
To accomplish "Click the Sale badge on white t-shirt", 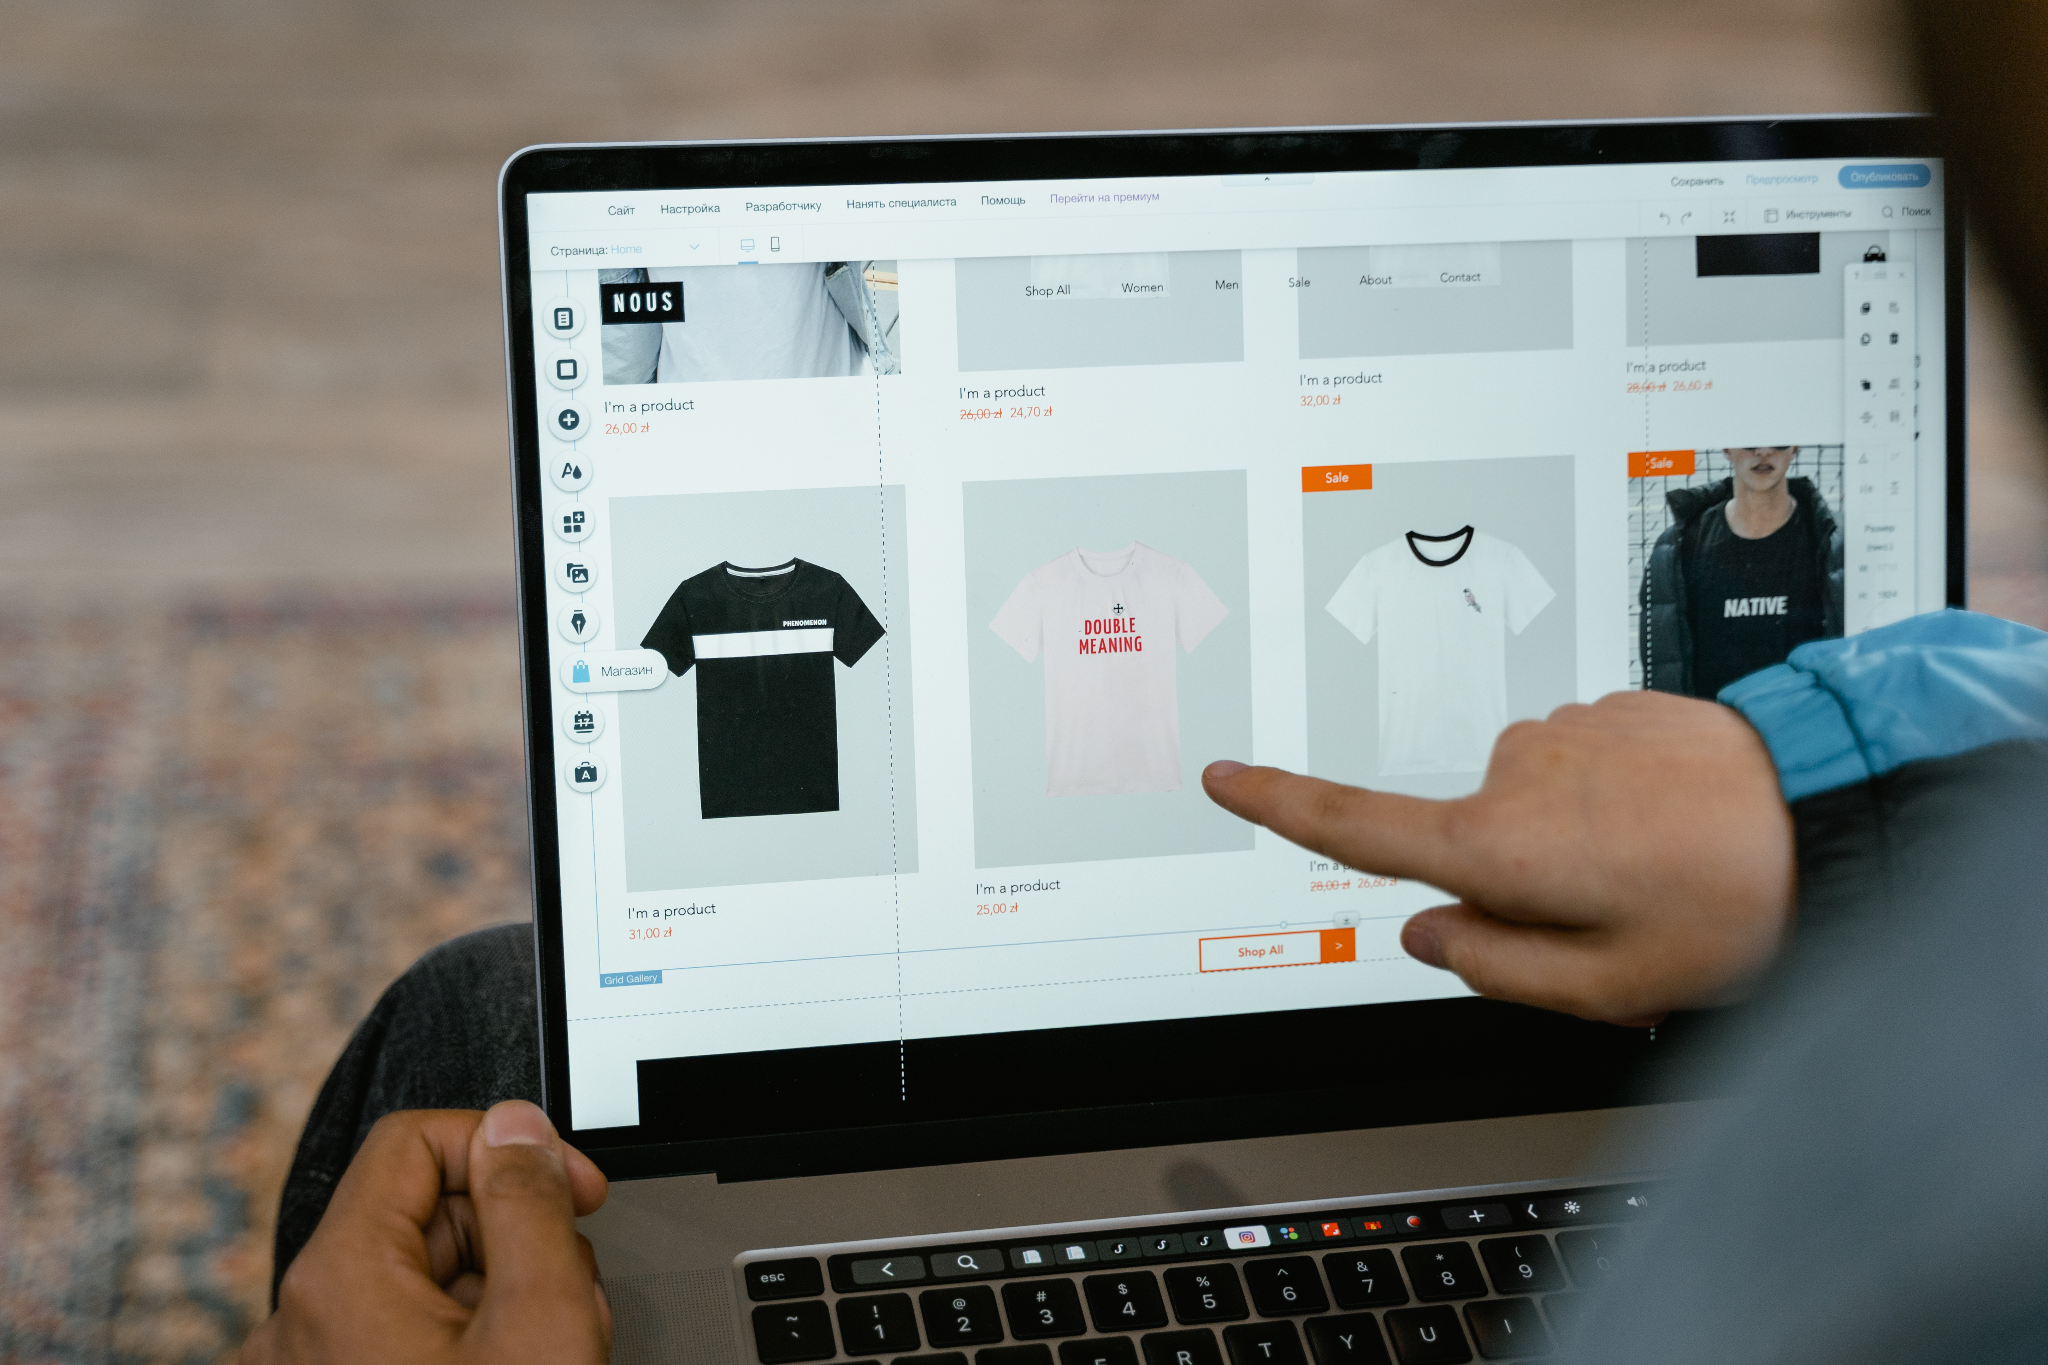I will click(1335, 475).
